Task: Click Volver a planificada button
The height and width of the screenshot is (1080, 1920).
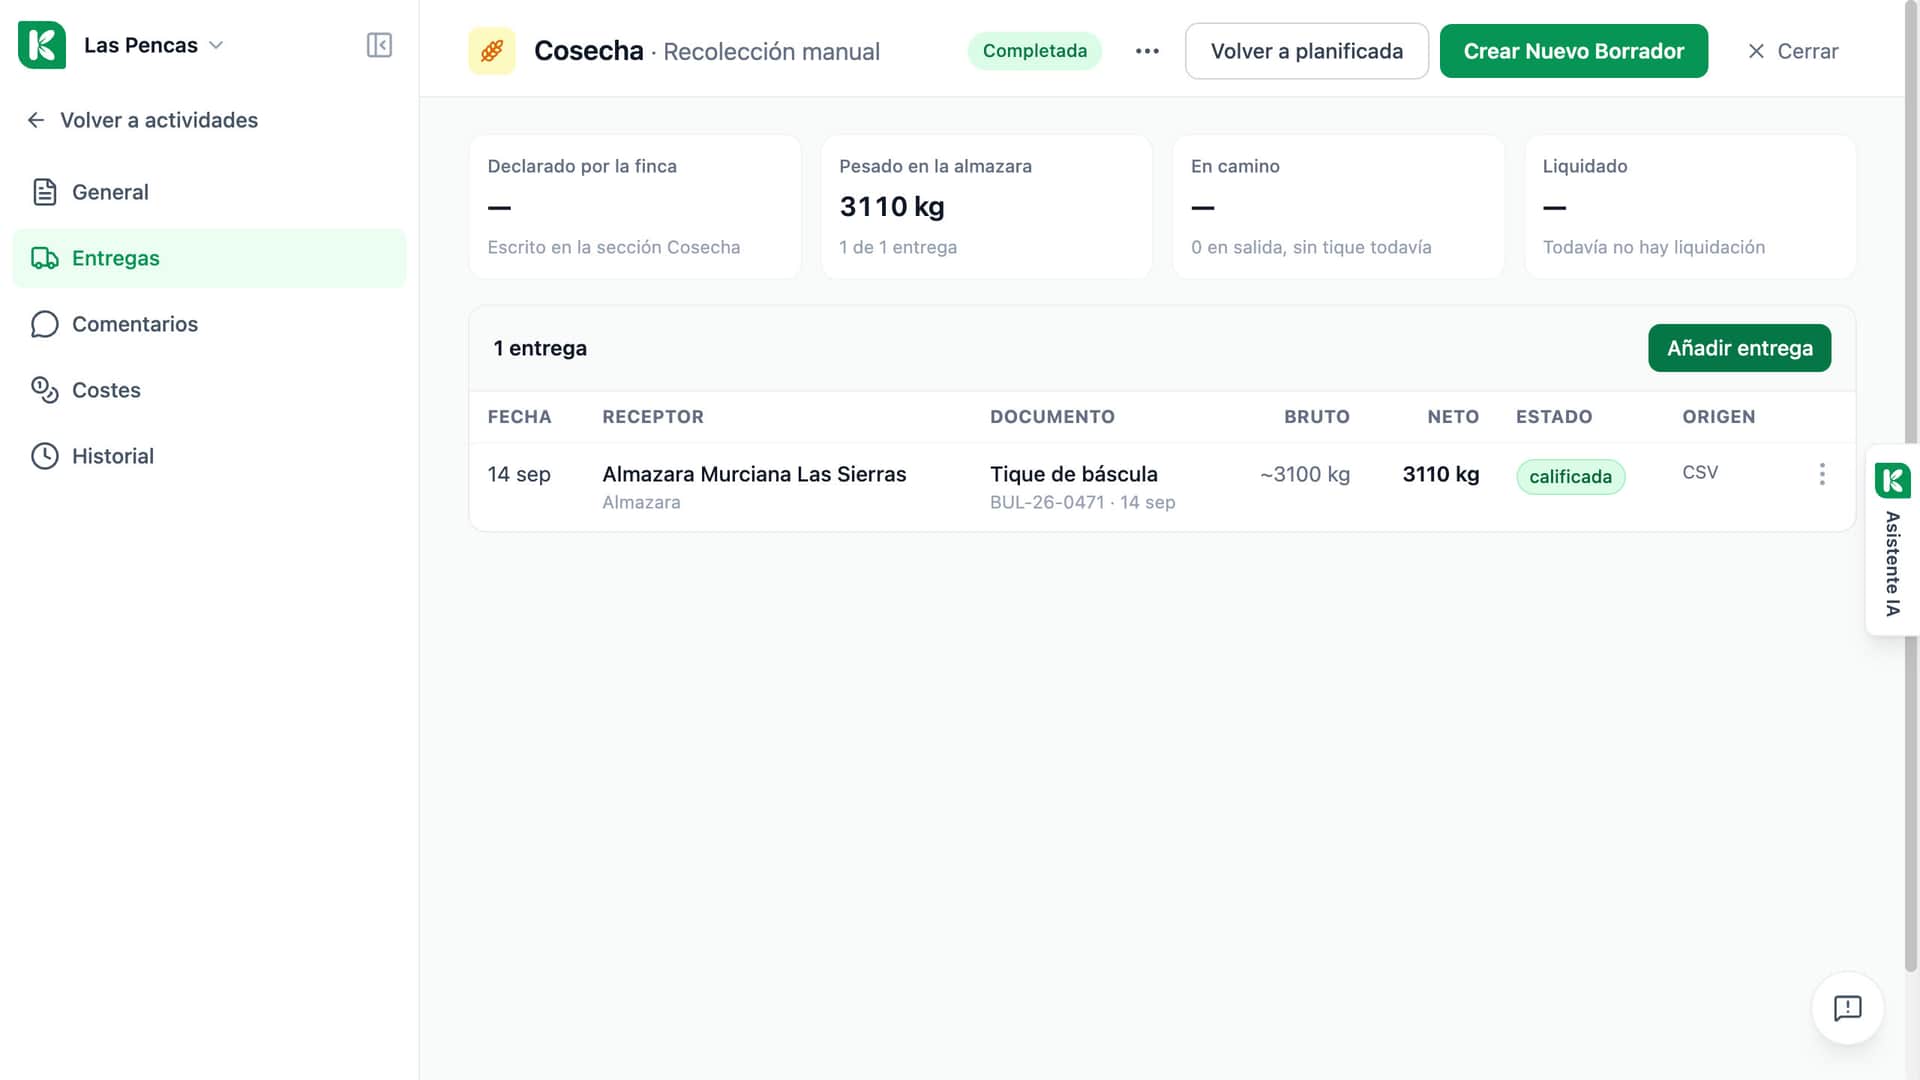Action: pos(1307,51)
